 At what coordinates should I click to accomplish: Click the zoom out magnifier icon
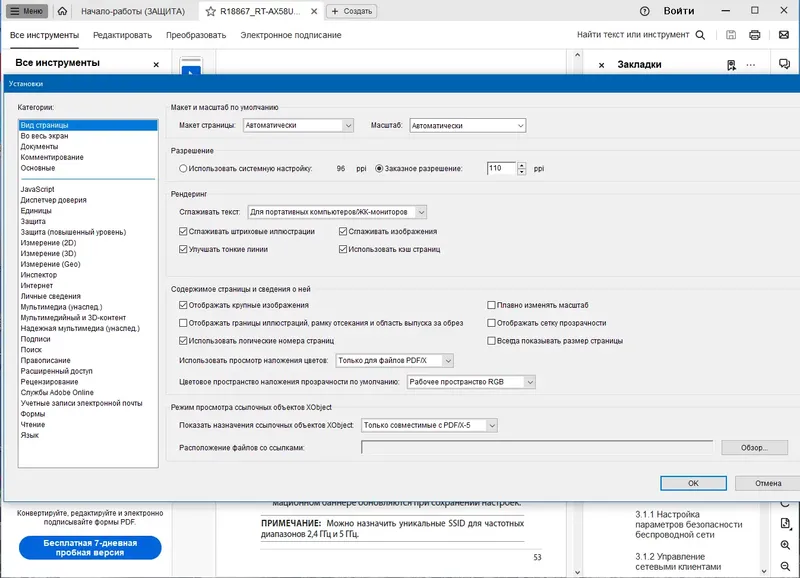coord(785,566)
